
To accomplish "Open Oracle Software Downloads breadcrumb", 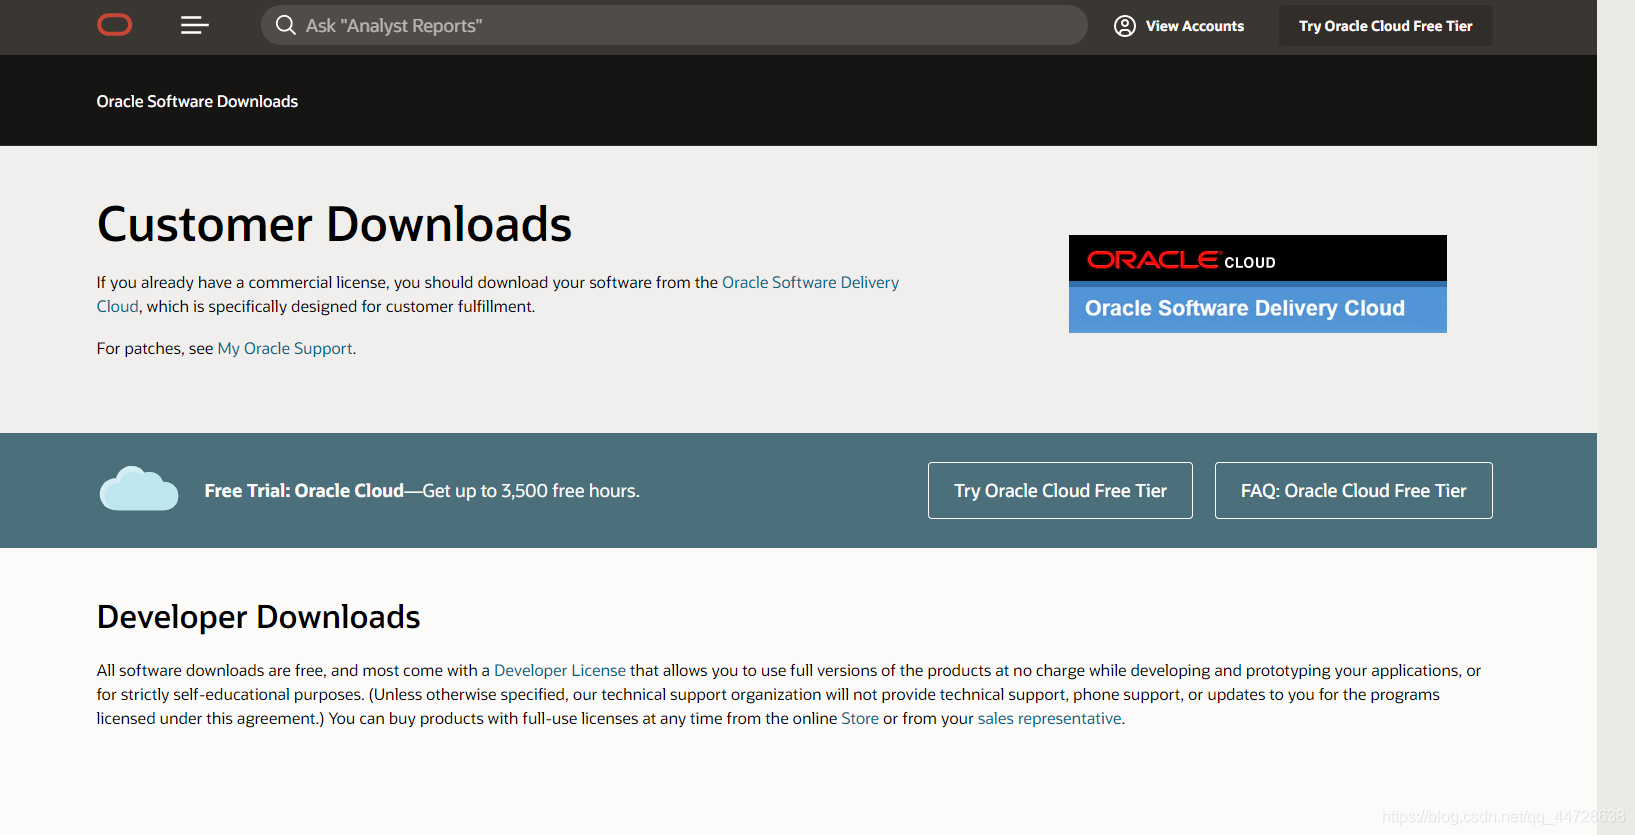I will (197, 101).
